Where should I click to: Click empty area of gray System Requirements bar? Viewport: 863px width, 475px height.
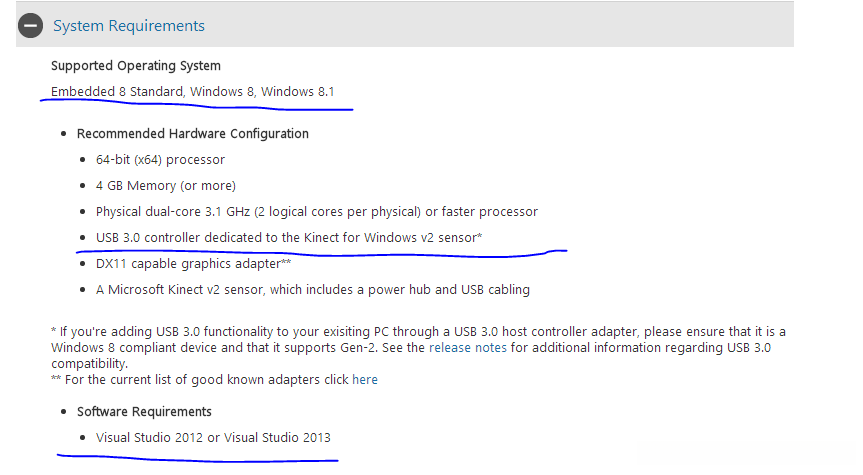coord(500,26)
